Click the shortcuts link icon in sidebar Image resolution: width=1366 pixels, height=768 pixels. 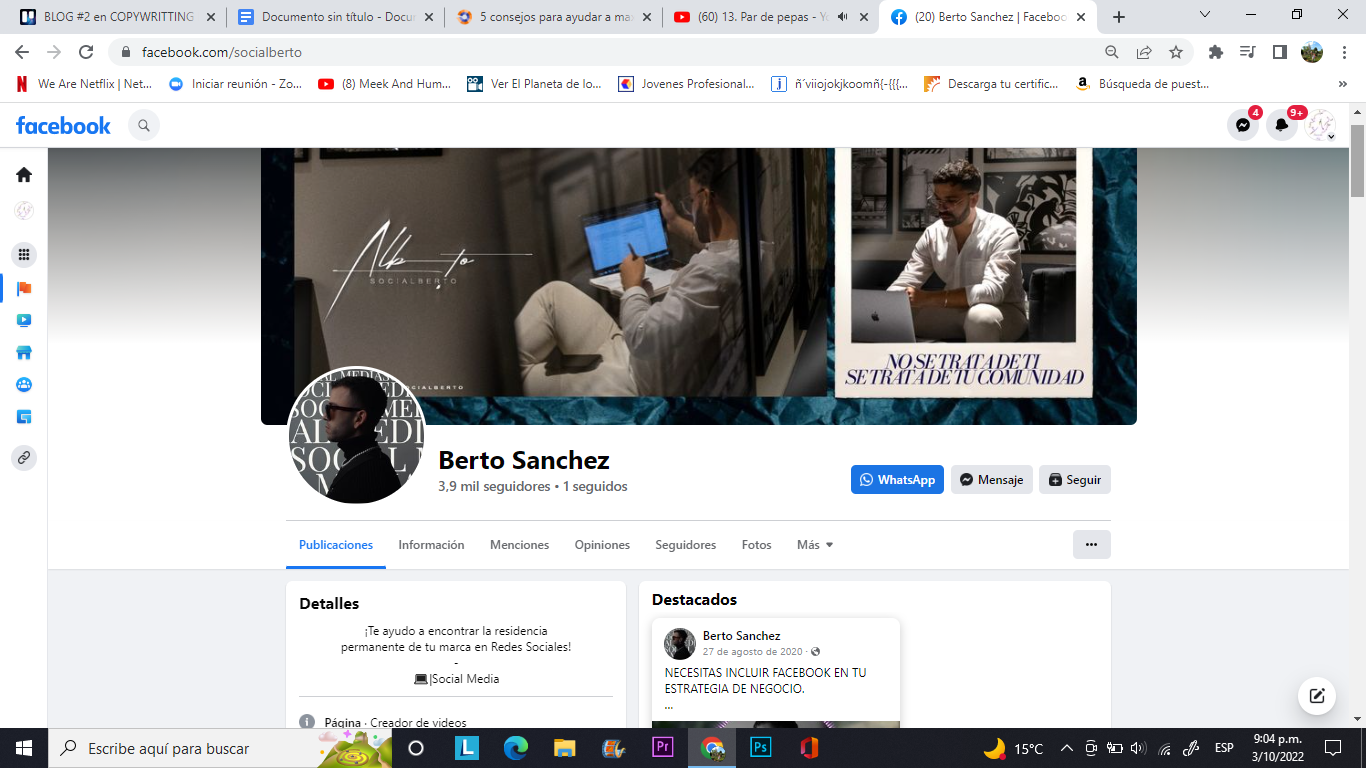click(24, 458)
